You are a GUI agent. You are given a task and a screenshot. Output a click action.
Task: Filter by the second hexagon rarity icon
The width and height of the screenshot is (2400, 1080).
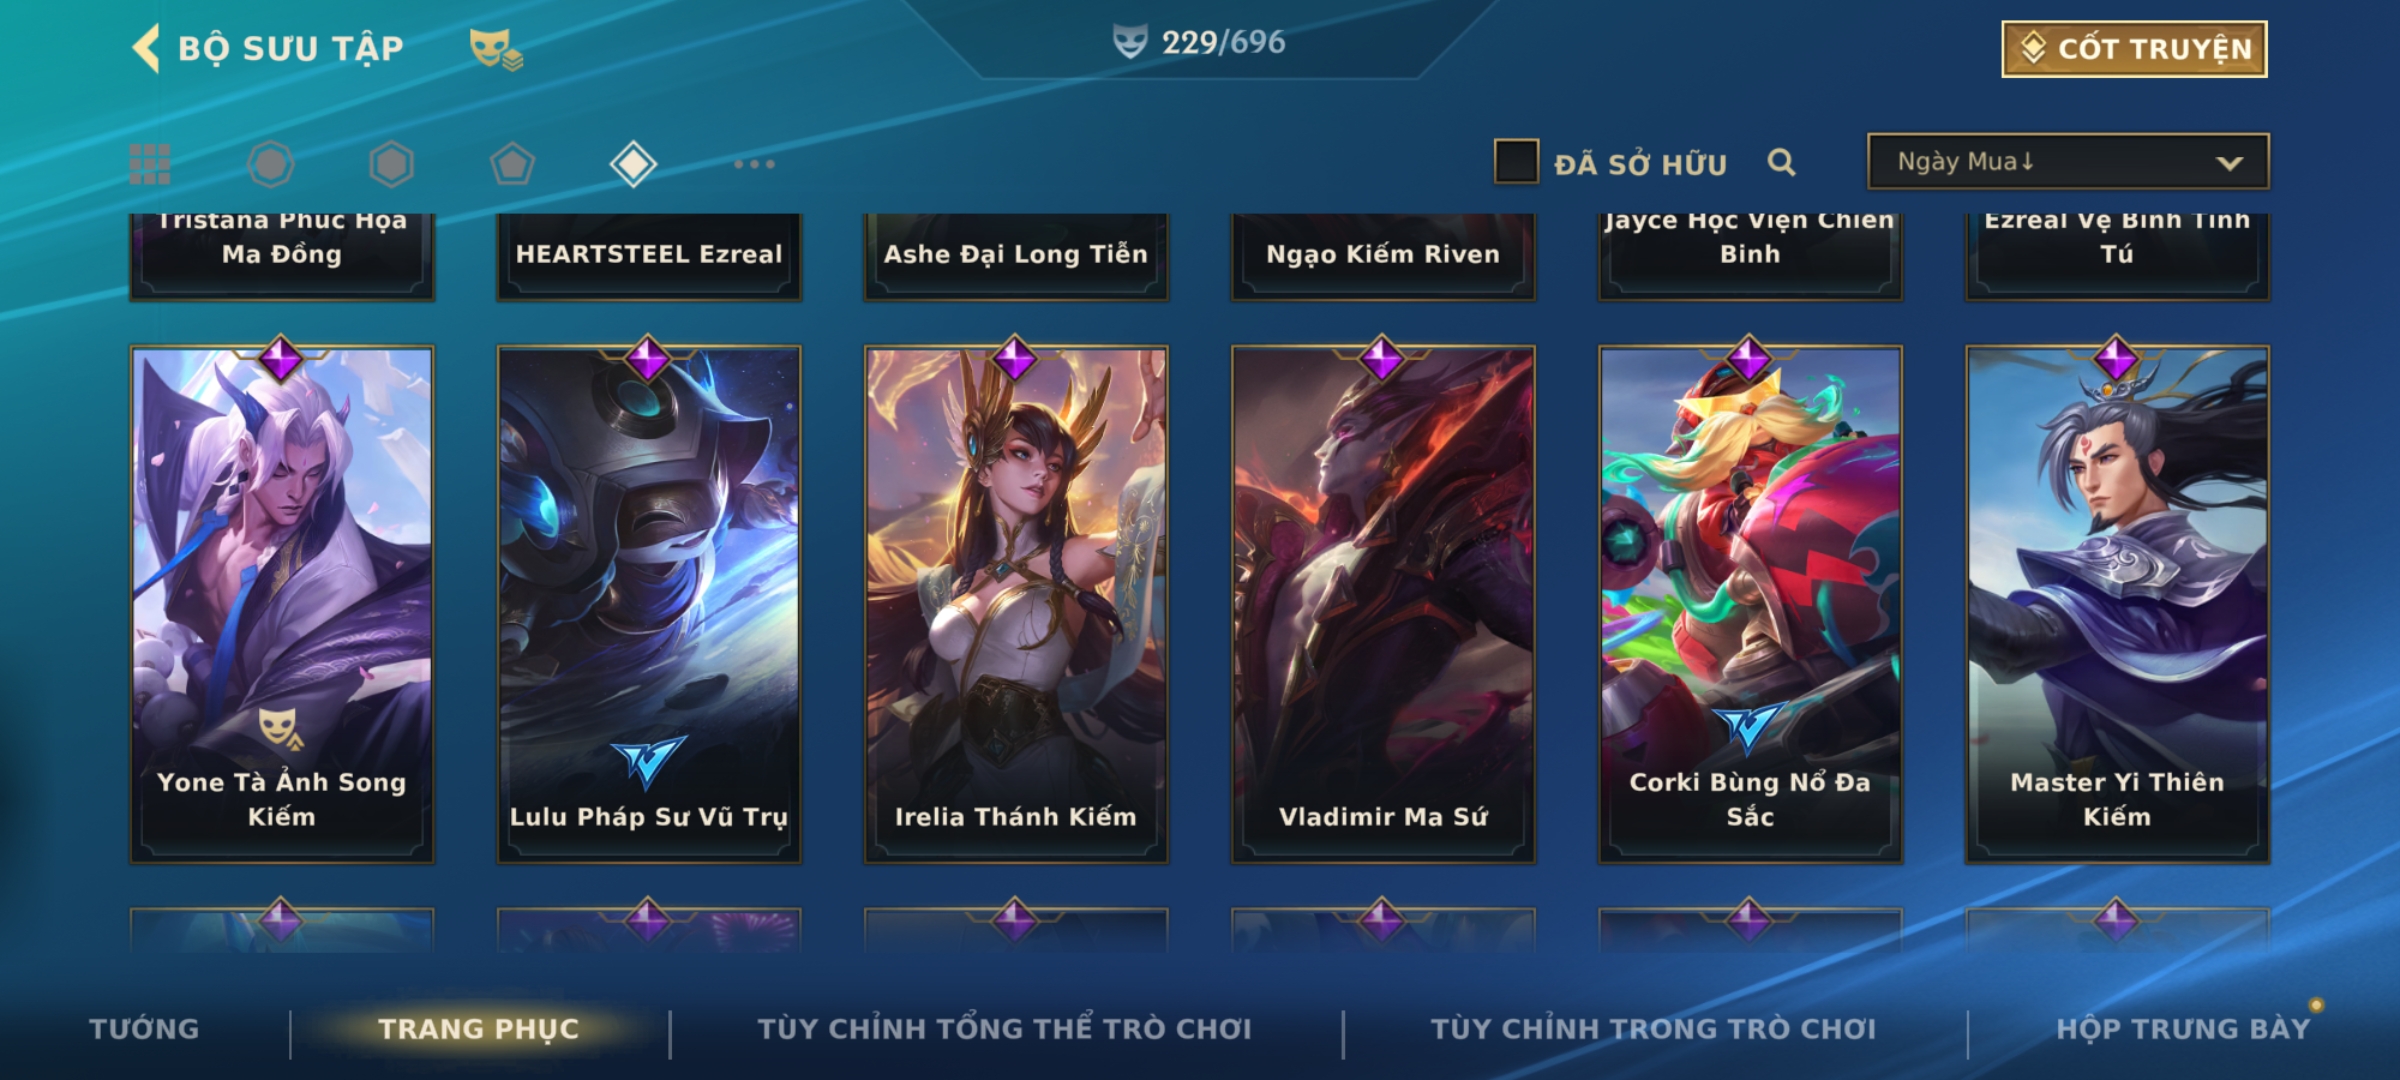coord(391,164)
